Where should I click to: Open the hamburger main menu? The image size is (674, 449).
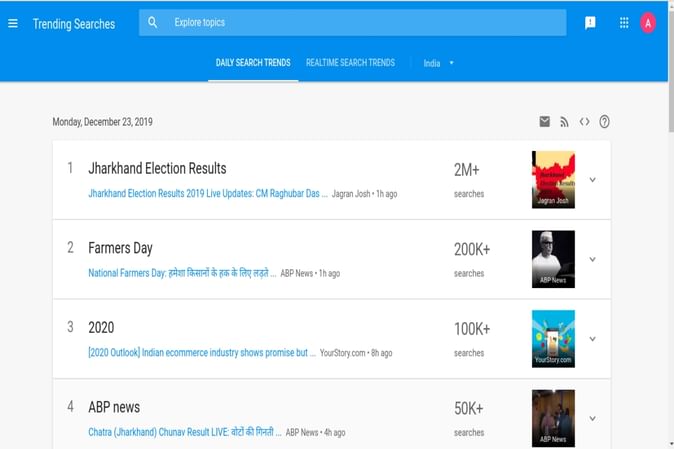tap(13, 23)
